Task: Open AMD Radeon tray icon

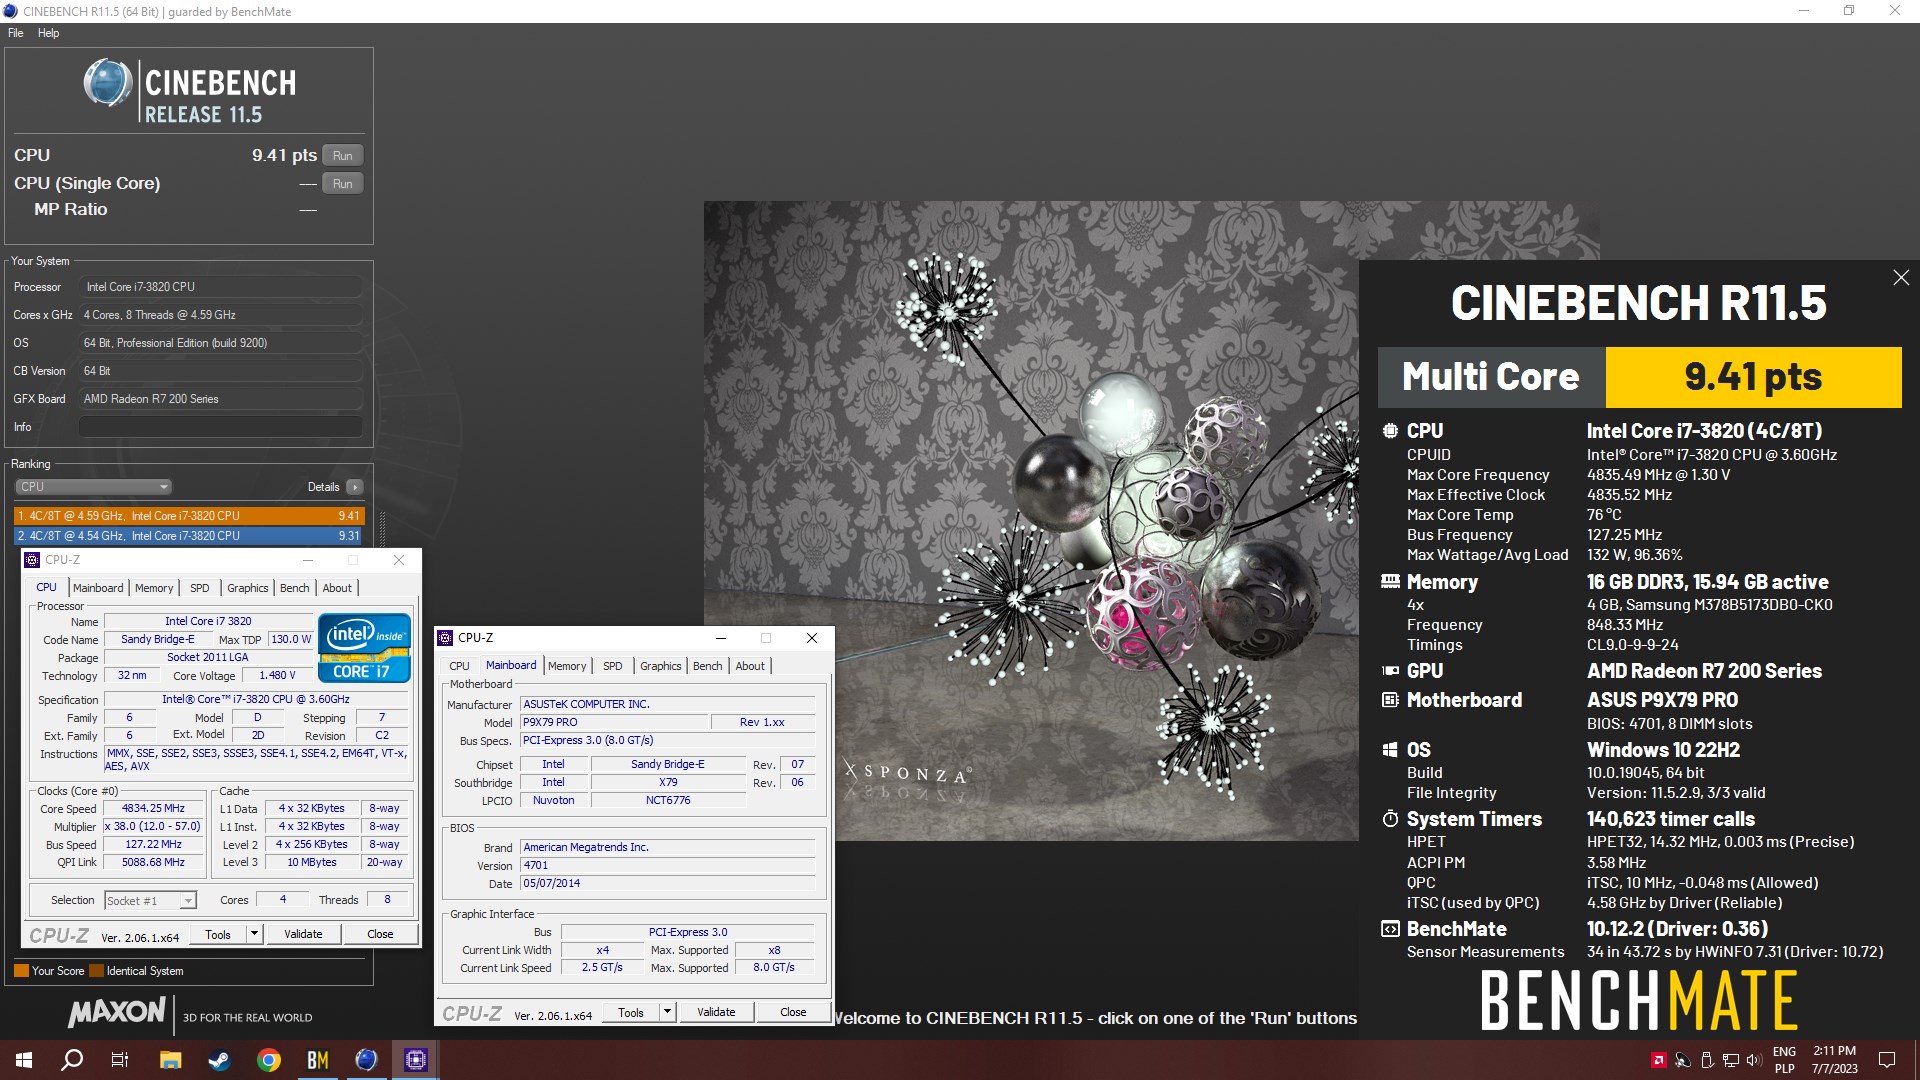Action: [x=1658, y=1060]
